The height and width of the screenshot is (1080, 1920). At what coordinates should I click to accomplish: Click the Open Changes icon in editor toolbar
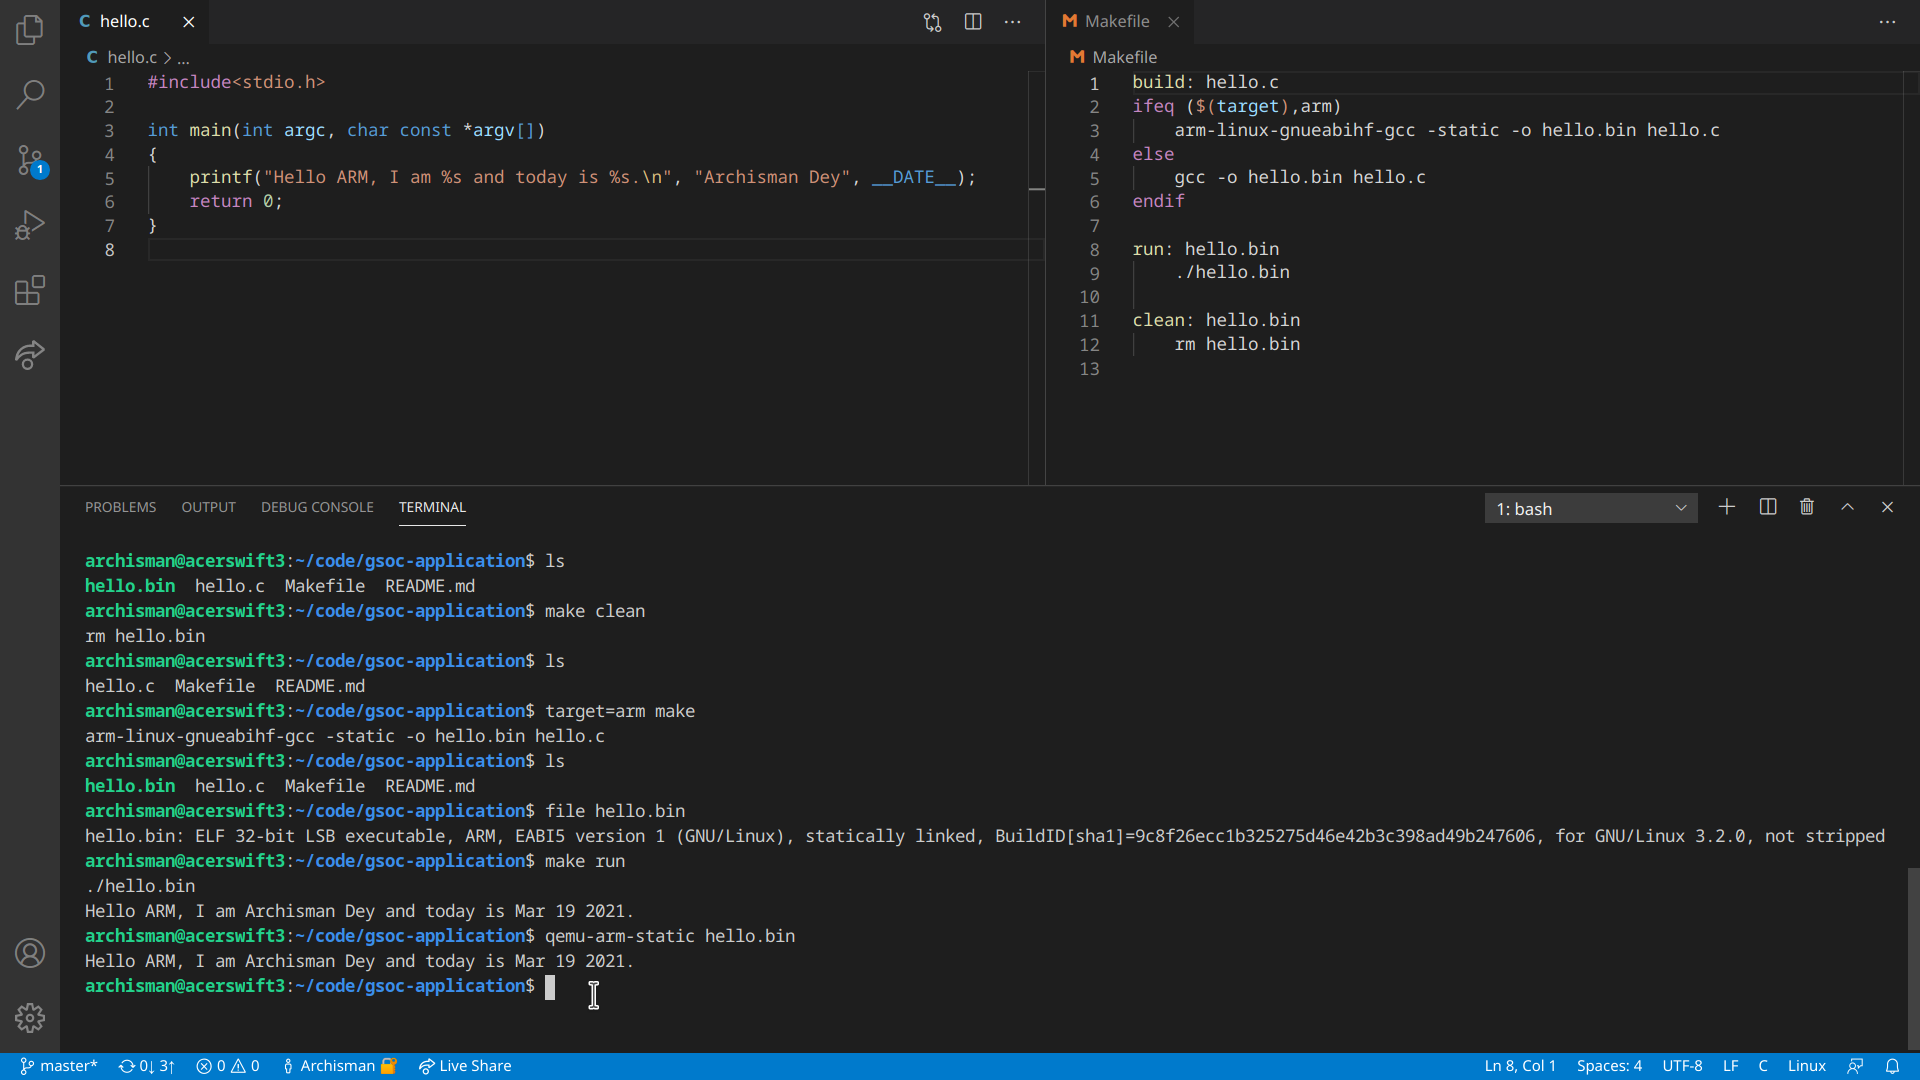932,22
